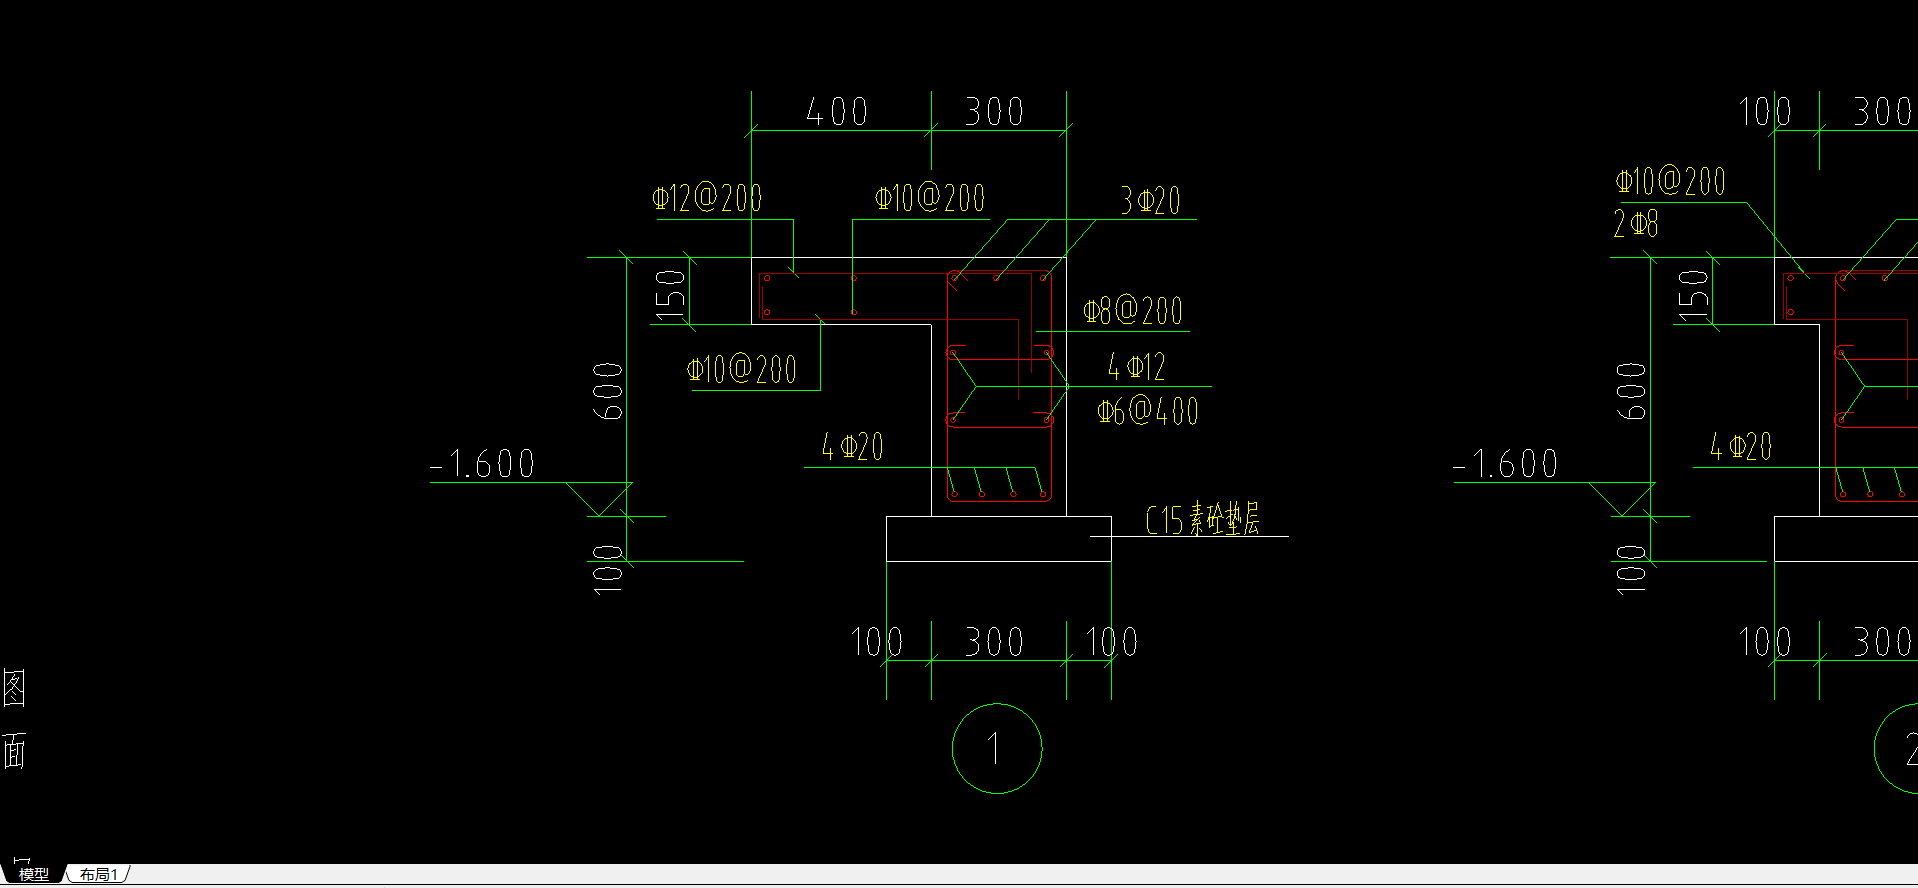Screen dimensions: 1918x888
Task: Select the 300 dimension beside 400
Action: tap(995, 111)
